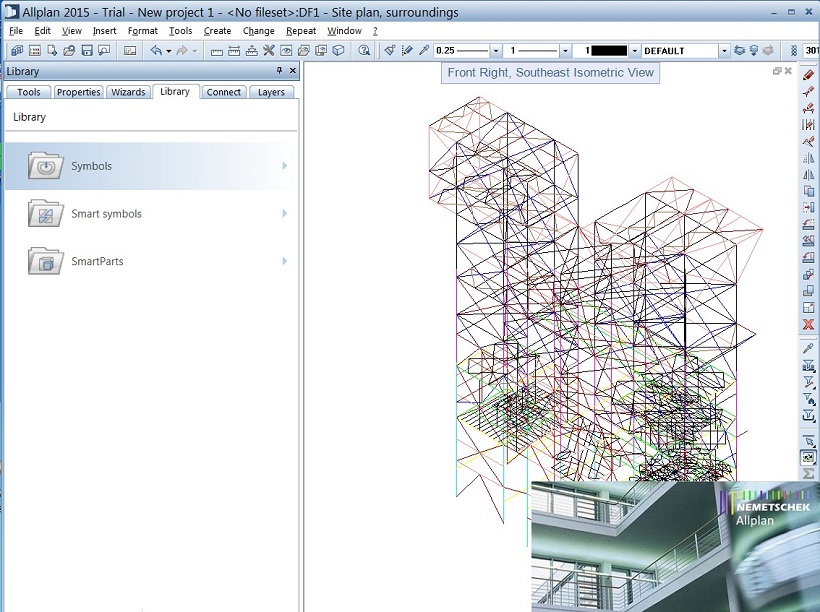Open the Symbols library folder

151,166
